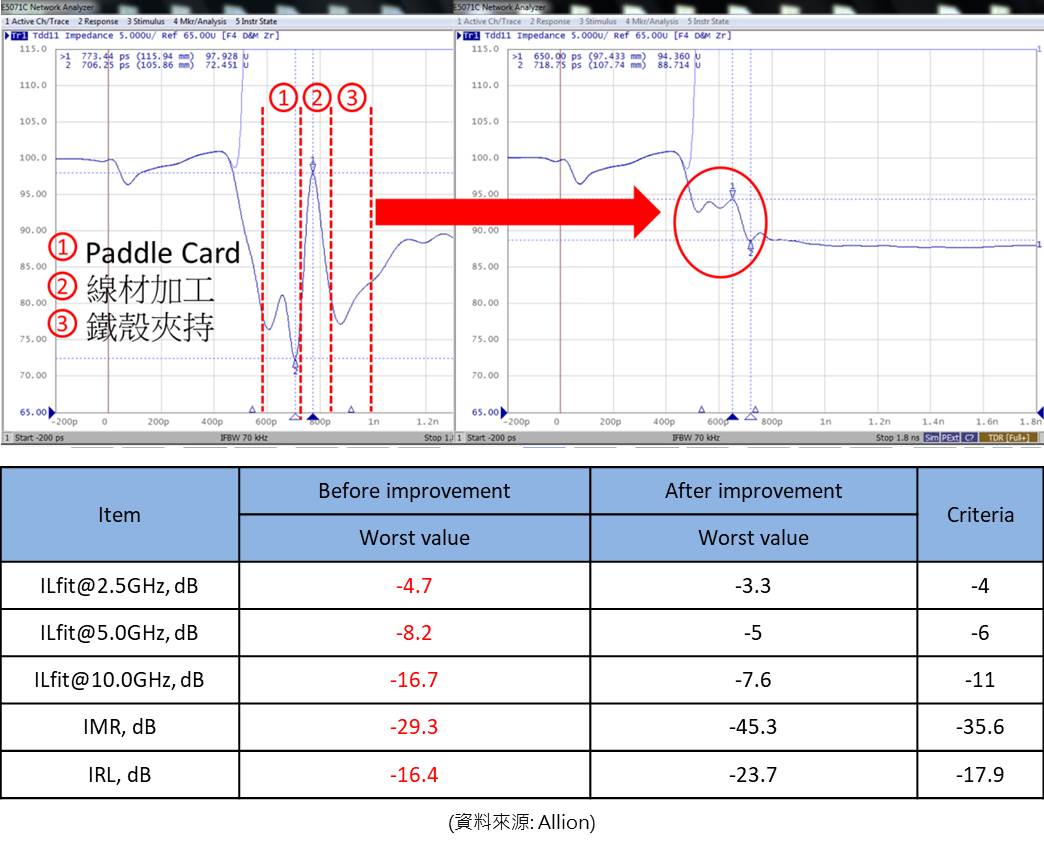Click the '-7.6' after-improvement value
1044x845 pixels.
(x=753, y=680)
